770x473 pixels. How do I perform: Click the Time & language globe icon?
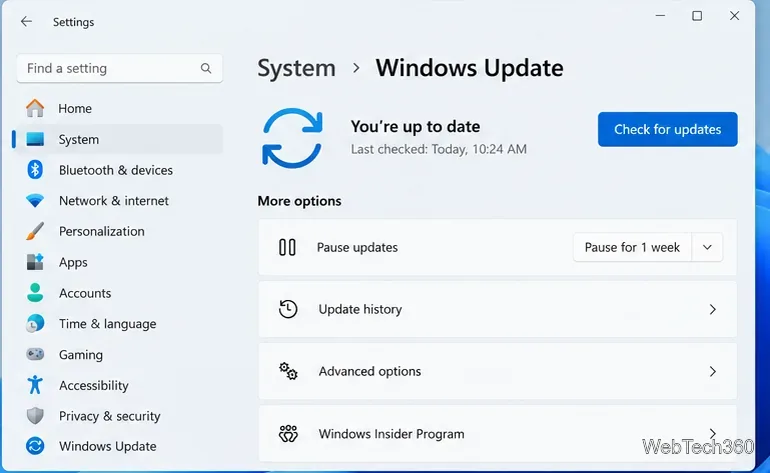(x=35, y=324)
